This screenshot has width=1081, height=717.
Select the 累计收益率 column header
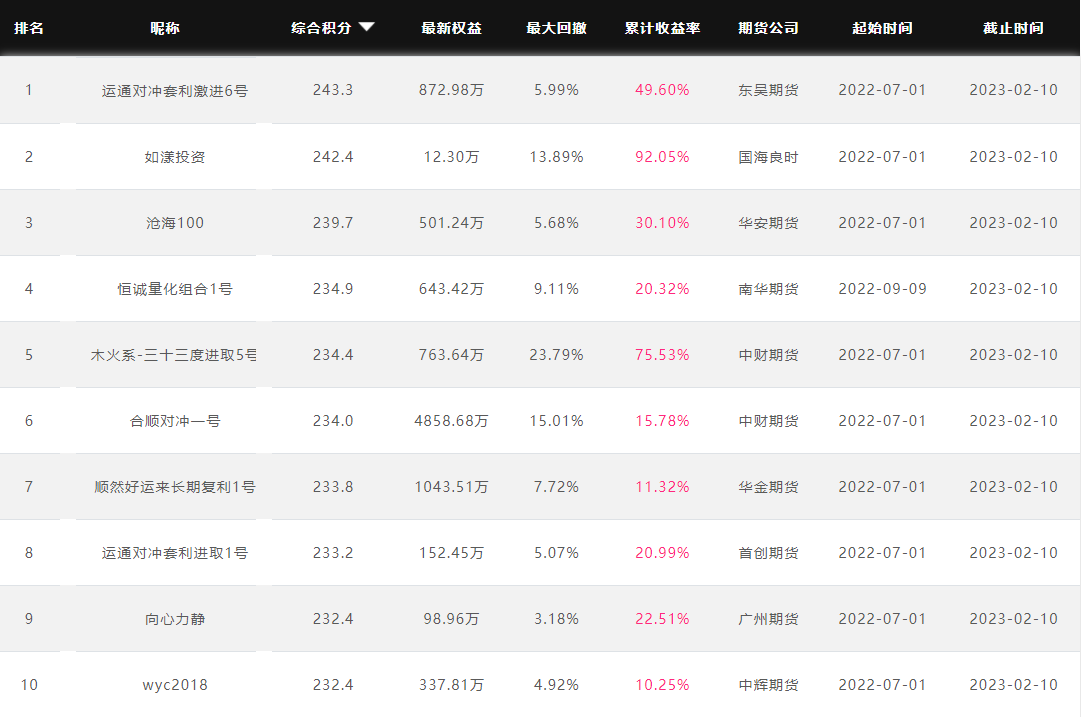tap(662, 28)
